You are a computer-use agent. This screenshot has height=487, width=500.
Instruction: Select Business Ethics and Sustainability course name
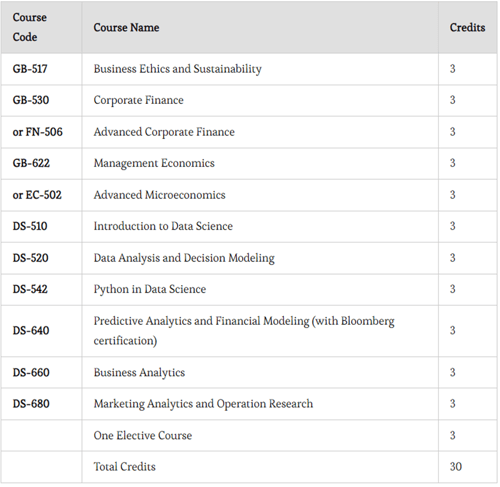coord(177,69)
